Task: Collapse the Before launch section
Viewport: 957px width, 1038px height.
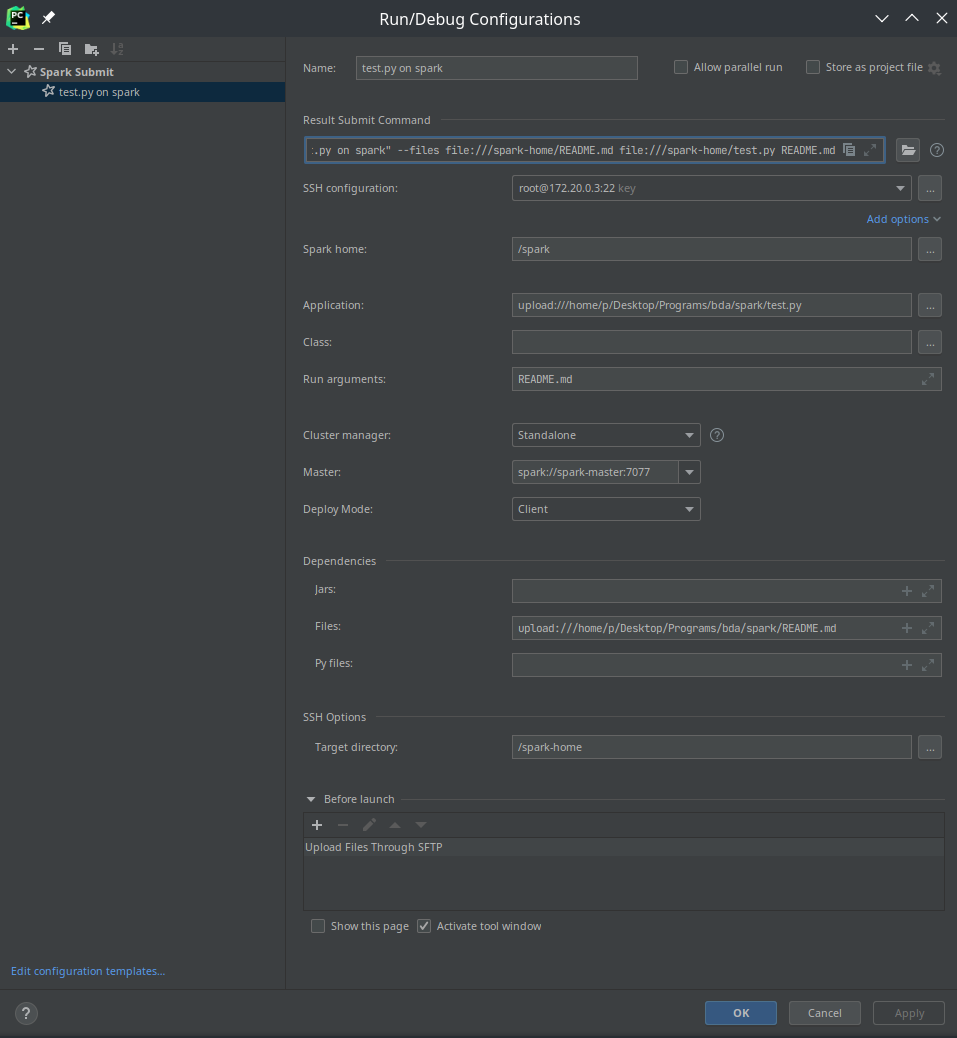Action: click(311, 800)
